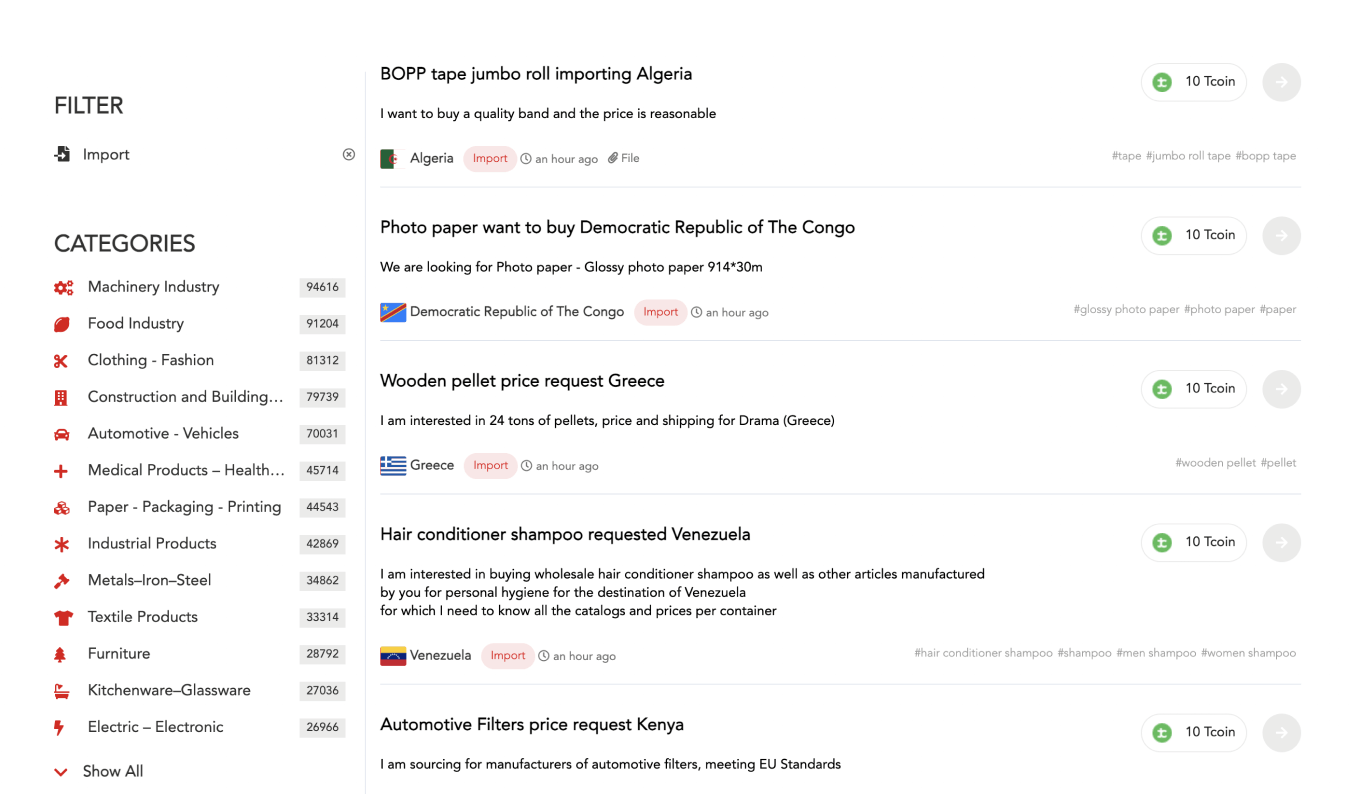Click the File attachment on the BOPP tape listing
1360x794 pixels.
pos(624,158)
